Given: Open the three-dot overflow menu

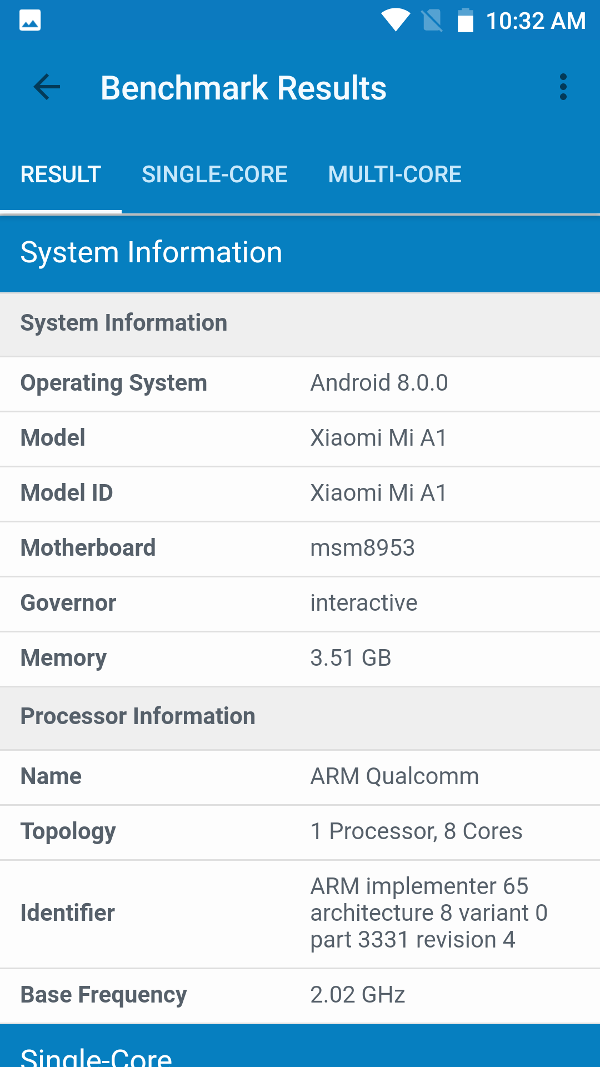Looking at the screenshot, I should [x=563, y=88].
